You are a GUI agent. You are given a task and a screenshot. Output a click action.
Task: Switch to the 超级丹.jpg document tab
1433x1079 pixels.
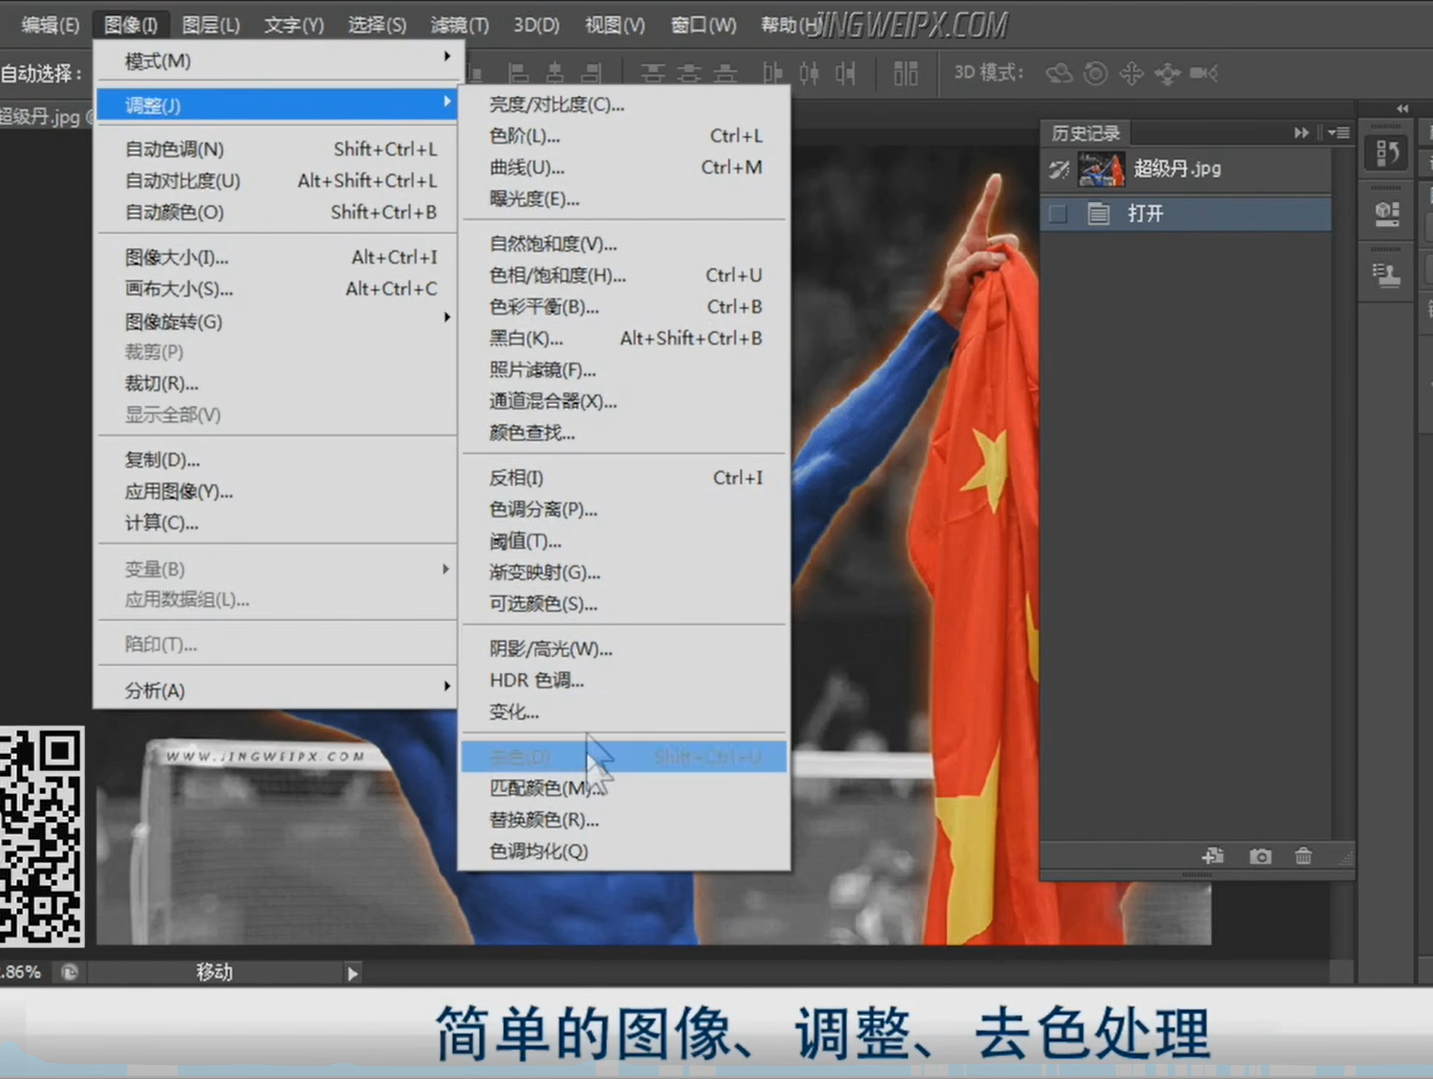coord(45,117)
